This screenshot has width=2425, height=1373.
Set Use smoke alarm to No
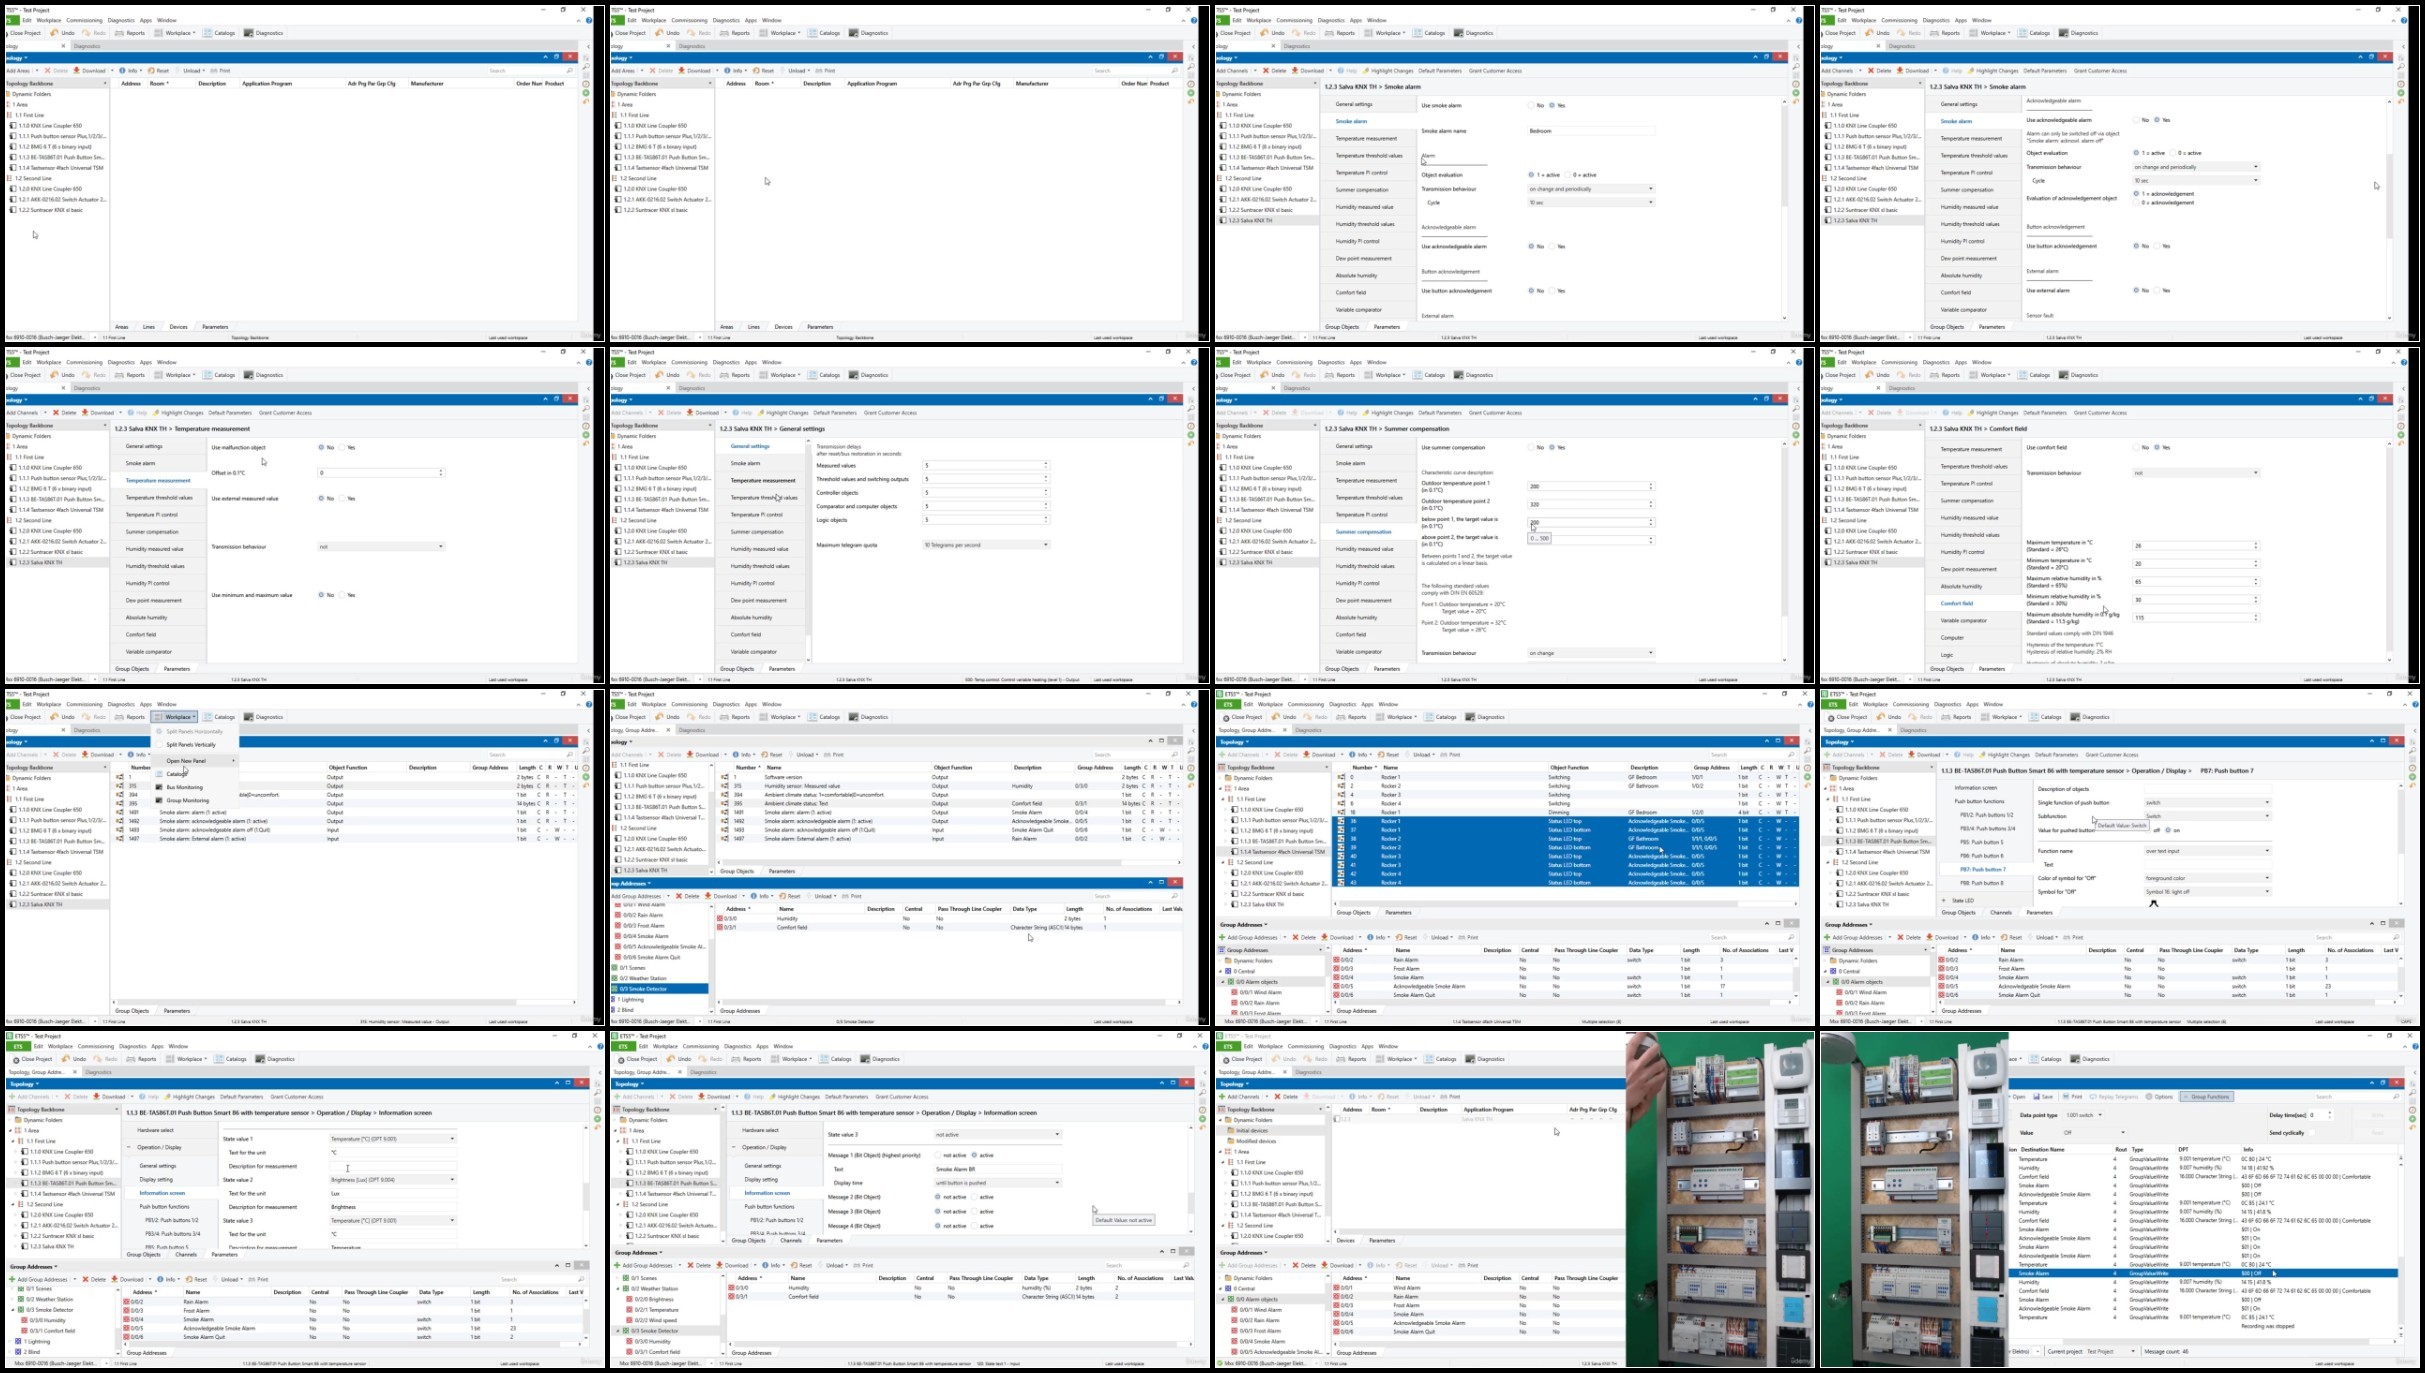(1531, 105)
